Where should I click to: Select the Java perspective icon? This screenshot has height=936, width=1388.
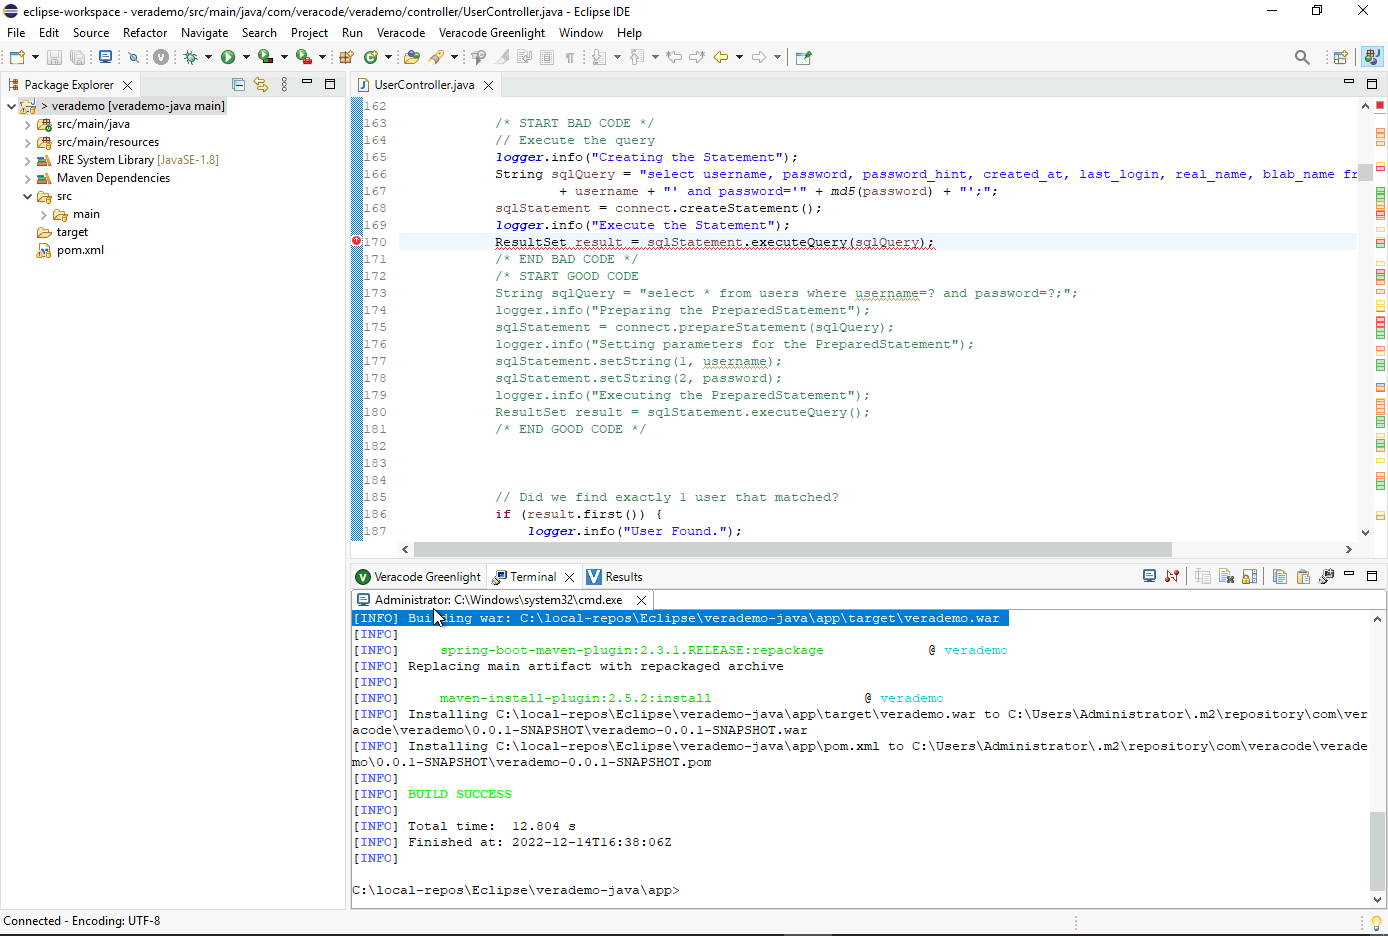pos(1373,57)
